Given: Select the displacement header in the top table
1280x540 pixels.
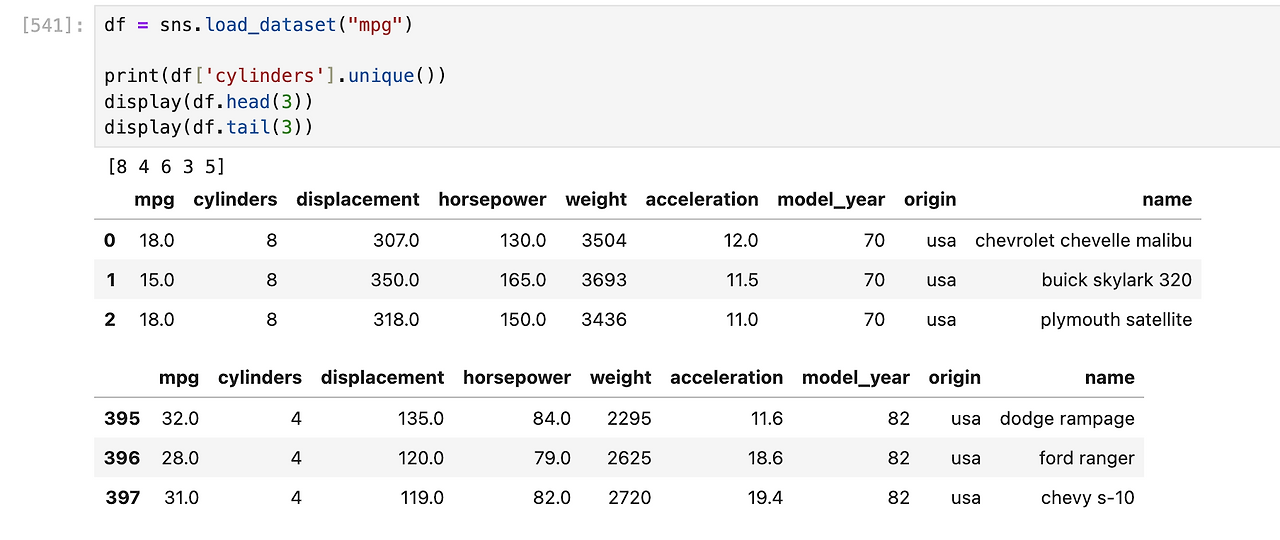Looking at the screenshot, I should [x=358, y=199].
